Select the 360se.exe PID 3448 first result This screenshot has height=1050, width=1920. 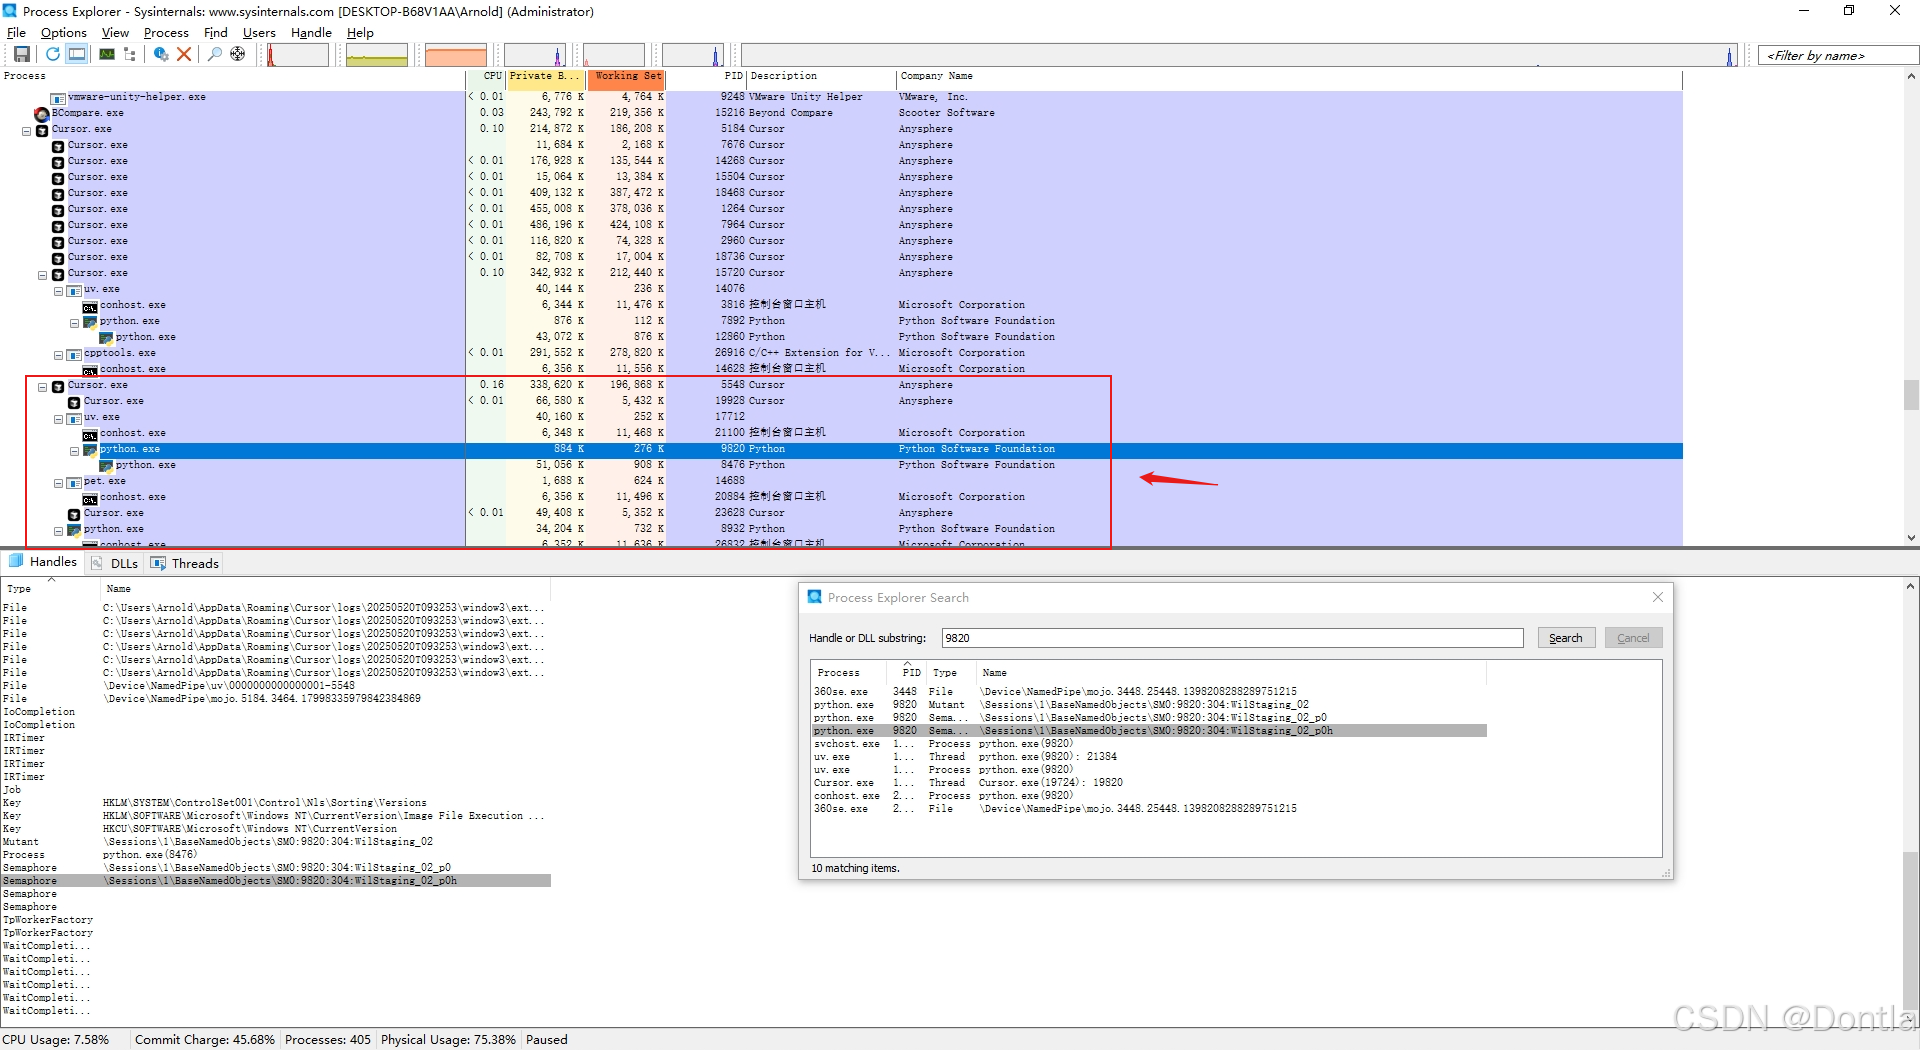tap(1148, 692)
